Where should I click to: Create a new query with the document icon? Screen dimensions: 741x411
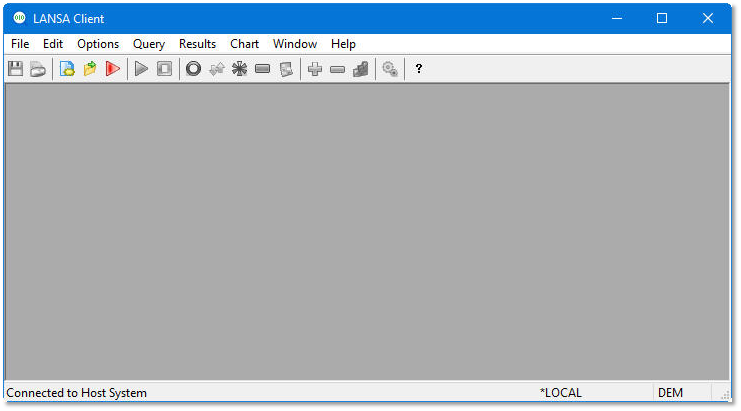(x=67, y=69)
